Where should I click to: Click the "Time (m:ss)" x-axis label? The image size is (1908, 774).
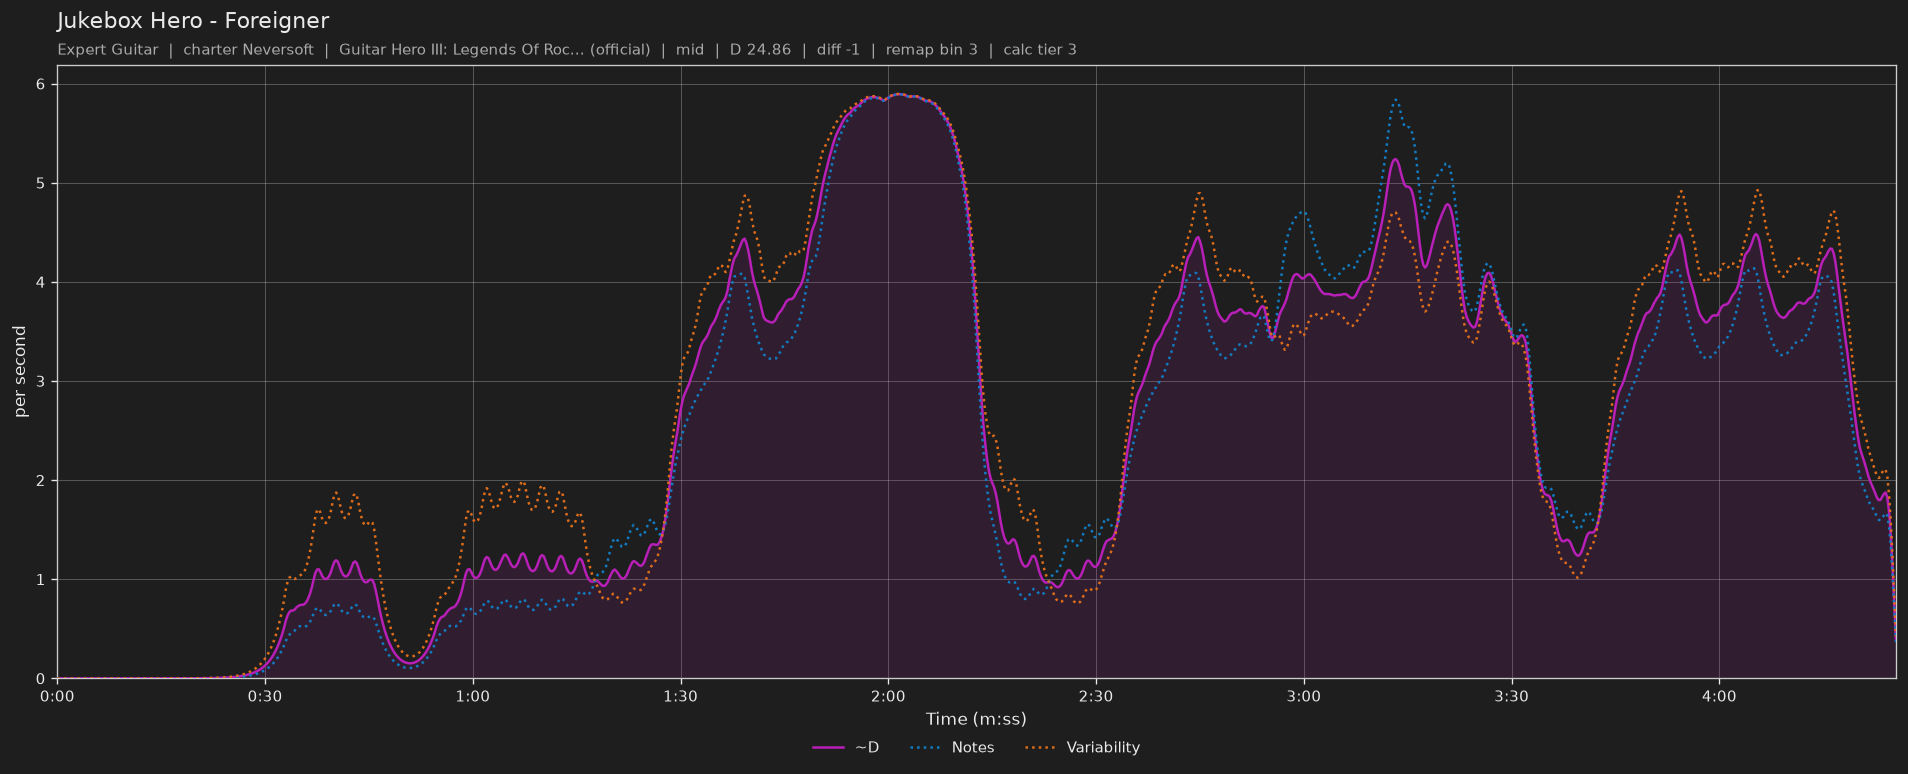[976, 719]
